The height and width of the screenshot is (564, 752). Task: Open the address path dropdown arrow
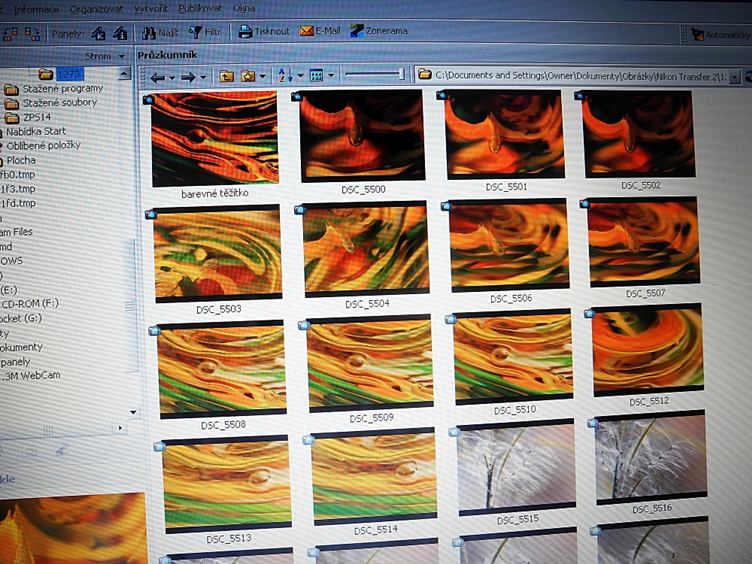734,78
